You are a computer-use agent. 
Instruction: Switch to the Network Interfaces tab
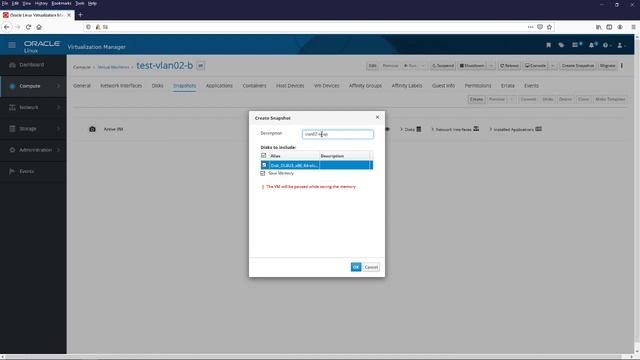[121, 86]
